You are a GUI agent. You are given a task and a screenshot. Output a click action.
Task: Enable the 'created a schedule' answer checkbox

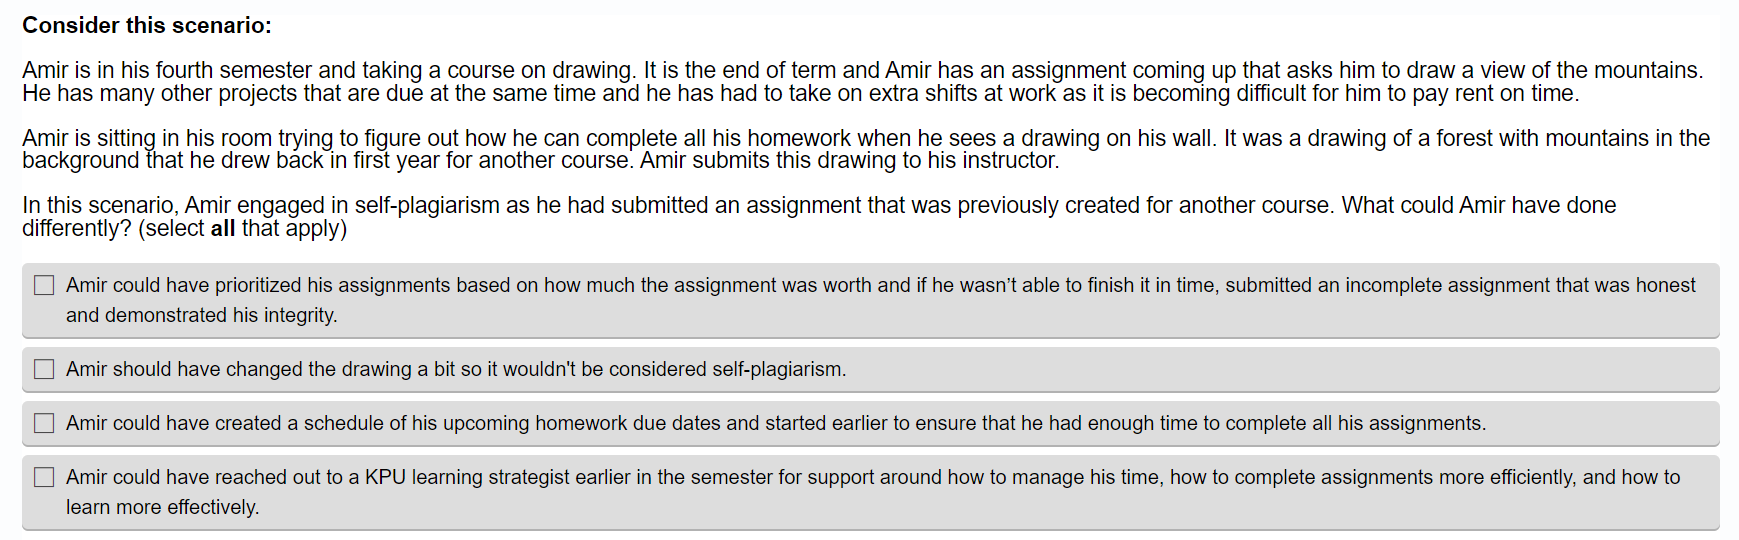[x=44, y=423]
